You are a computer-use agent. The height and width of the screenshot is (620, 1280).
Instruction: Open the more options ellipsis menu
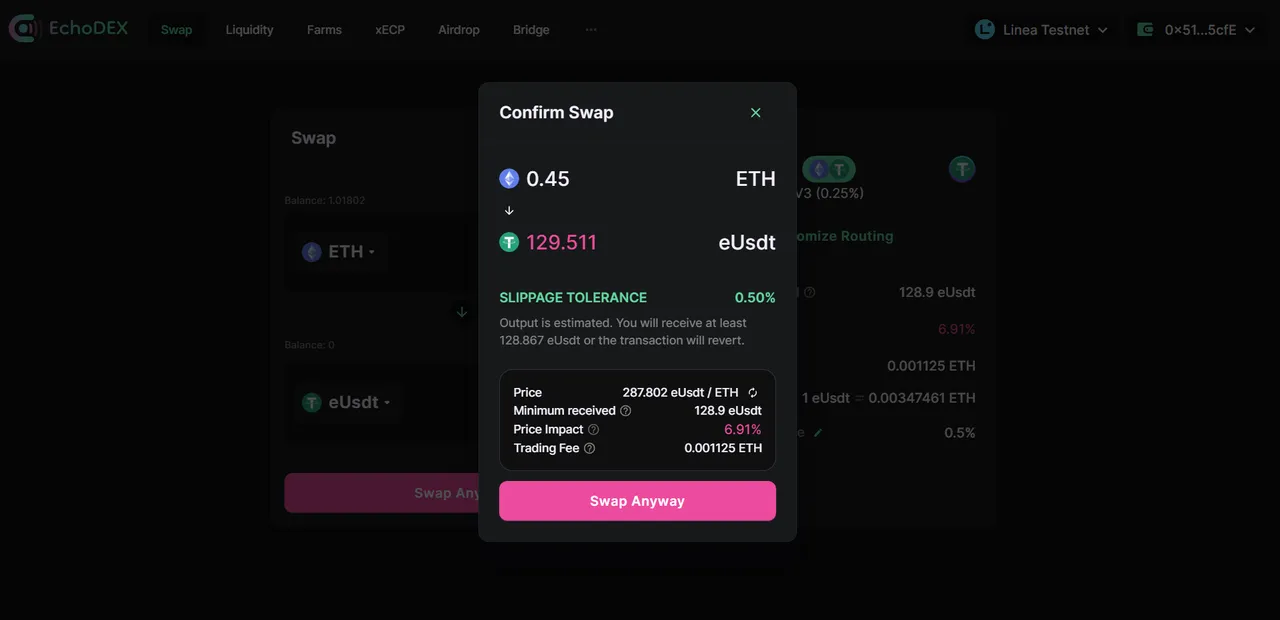[x=591, y=30]
